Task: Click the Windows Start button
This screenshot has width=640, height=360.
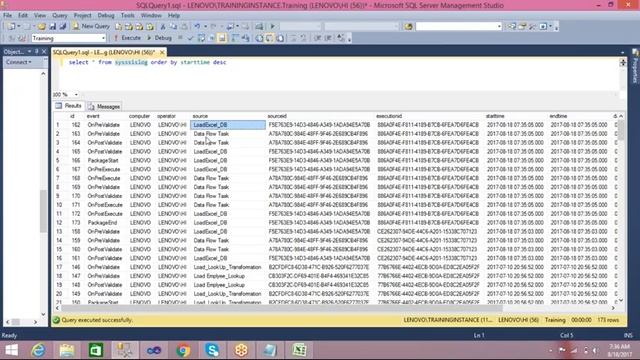Action: [x=11, y=350]
